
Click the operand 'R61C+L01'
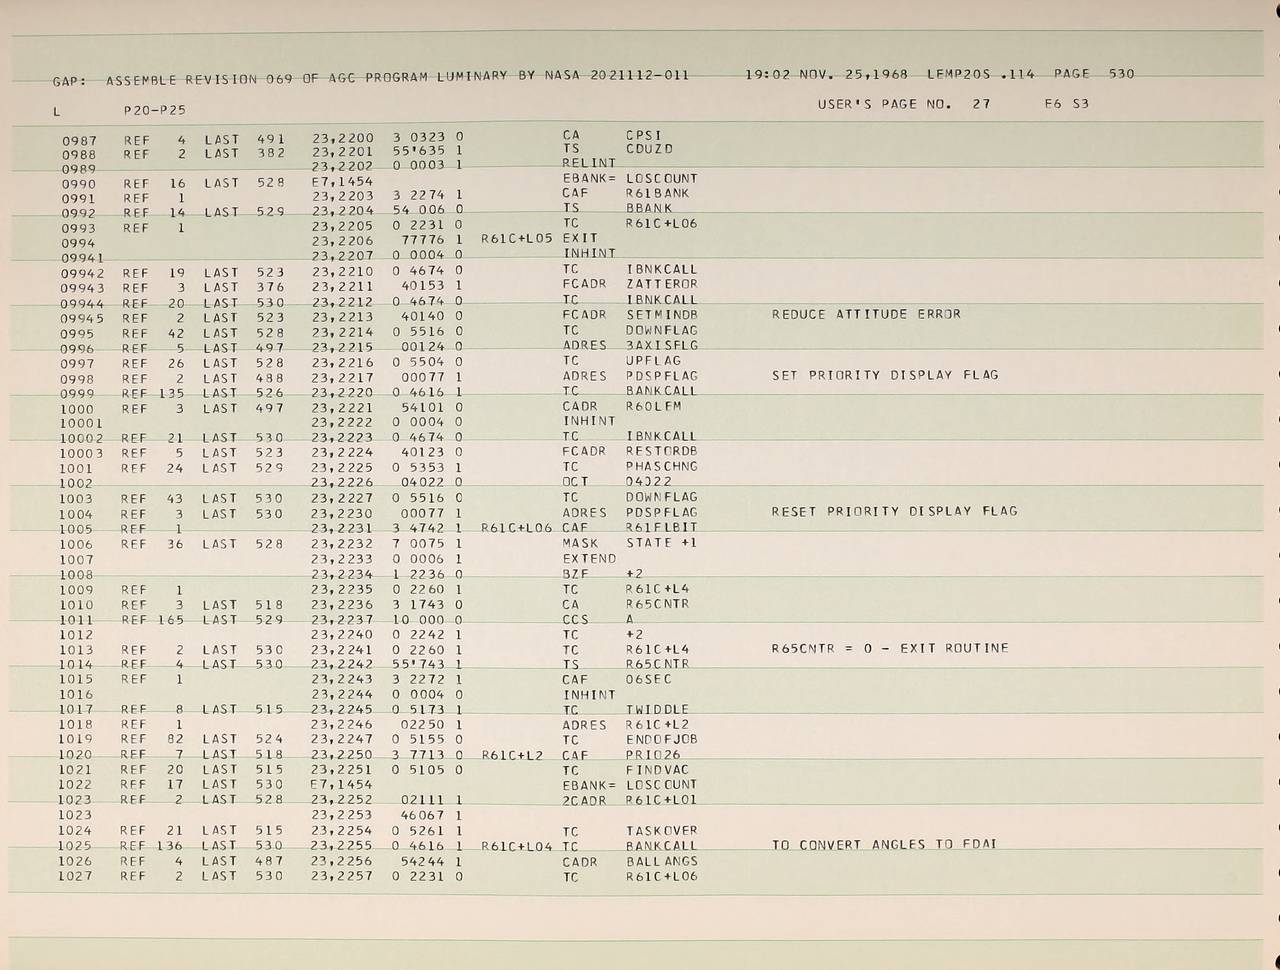pyautogui.click(x=661, y=800)
